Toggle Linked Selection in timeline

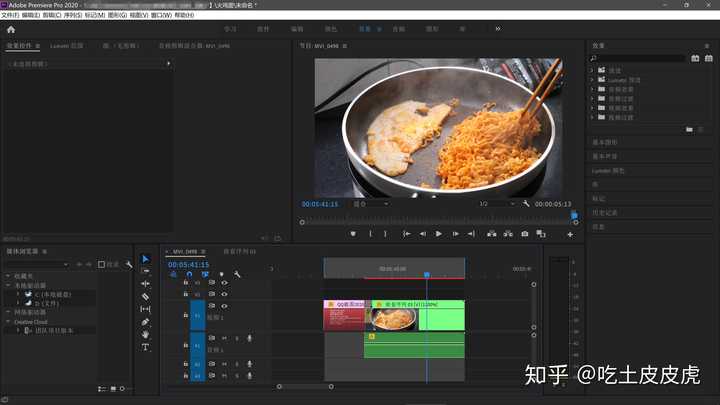(205, 274)
